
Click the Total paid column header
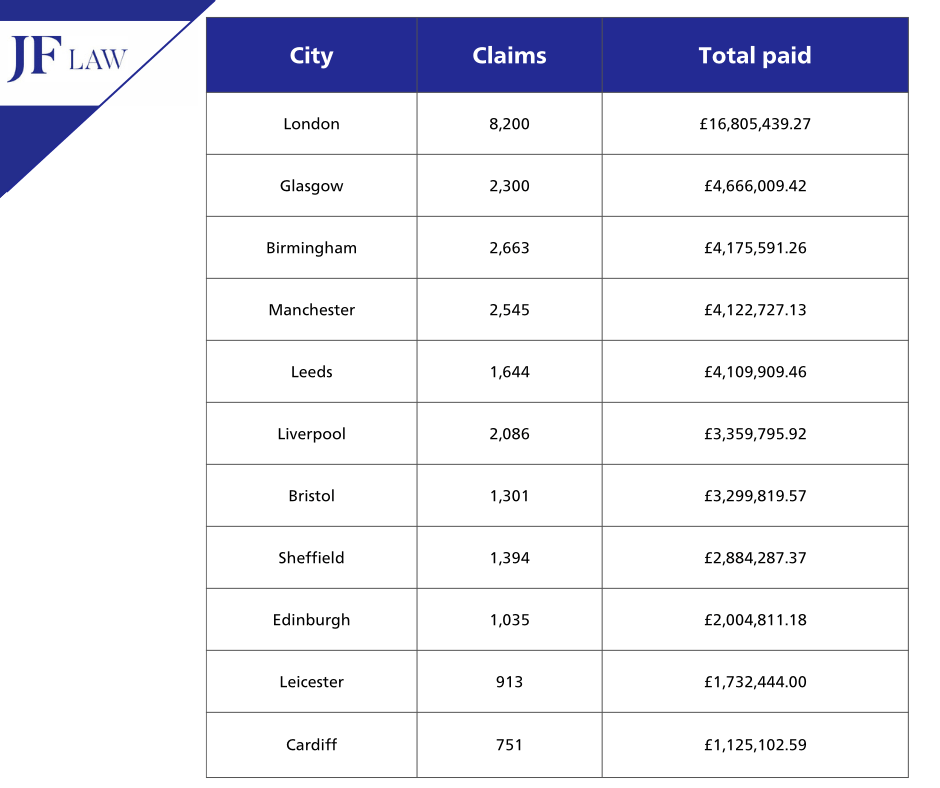755,56
